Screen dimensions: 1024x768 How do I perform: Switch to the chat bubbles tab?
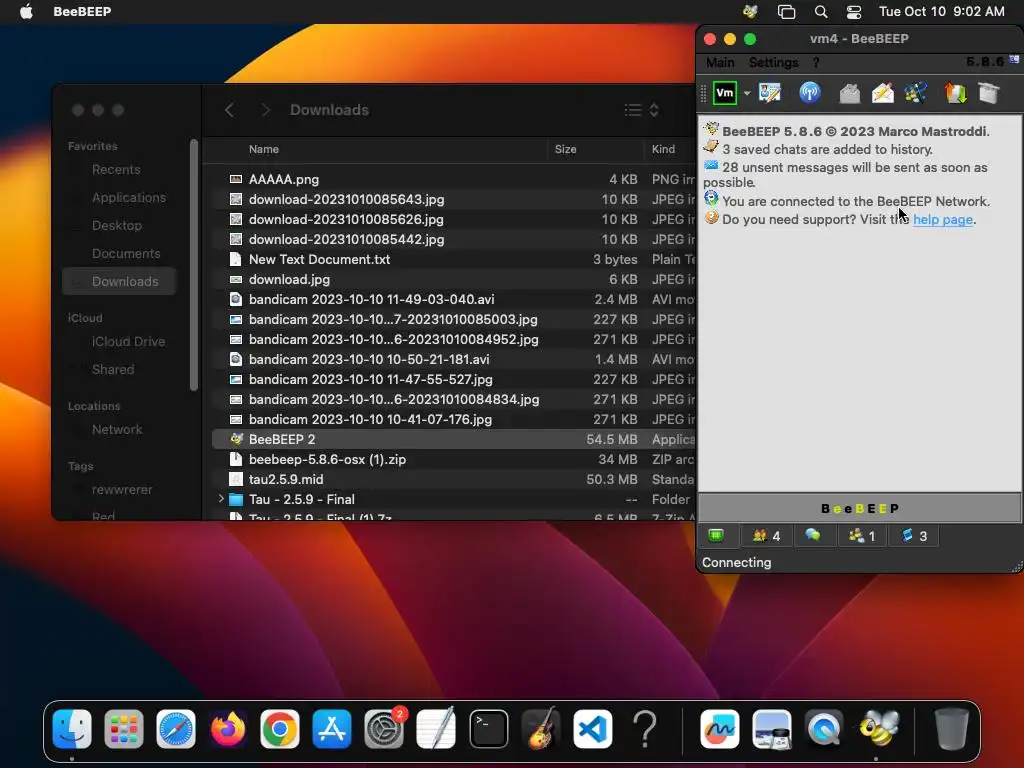813,536
